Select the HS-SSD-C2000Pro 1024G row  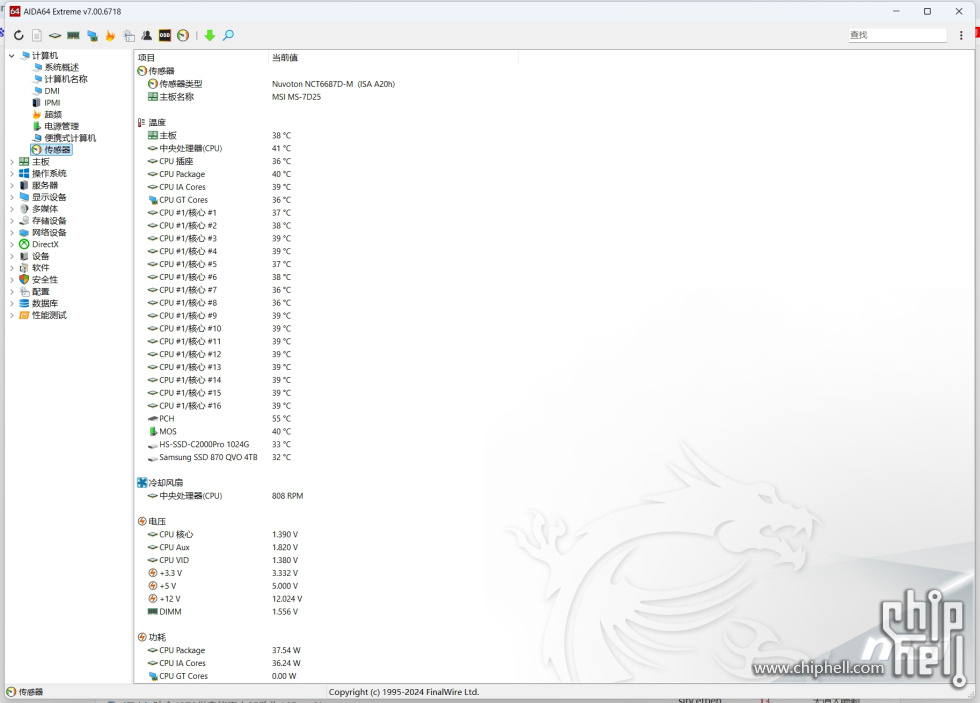pos(219,444)
